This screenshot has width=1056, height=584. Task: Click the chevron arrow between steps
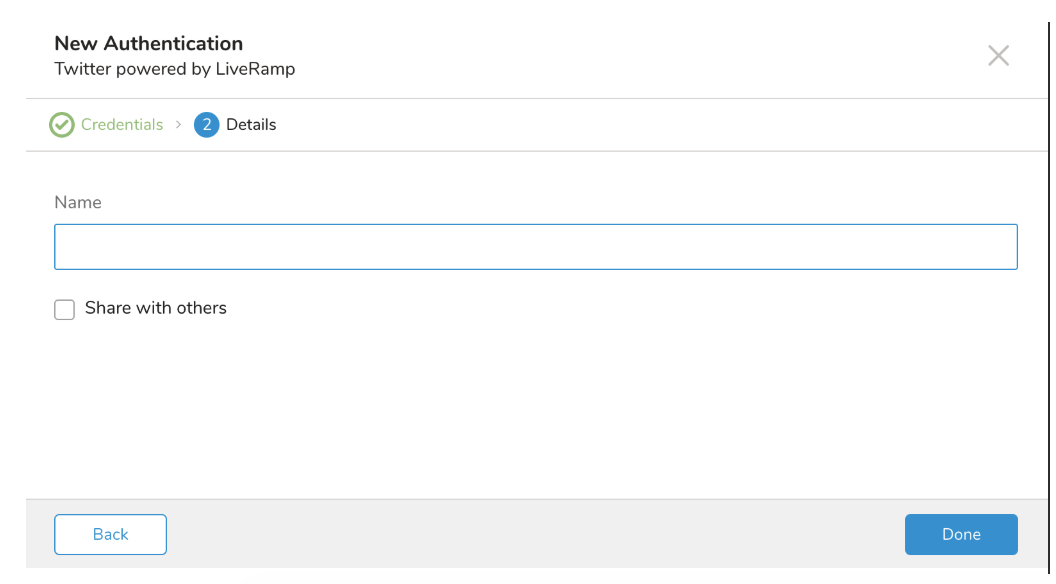tap(179, 125)
